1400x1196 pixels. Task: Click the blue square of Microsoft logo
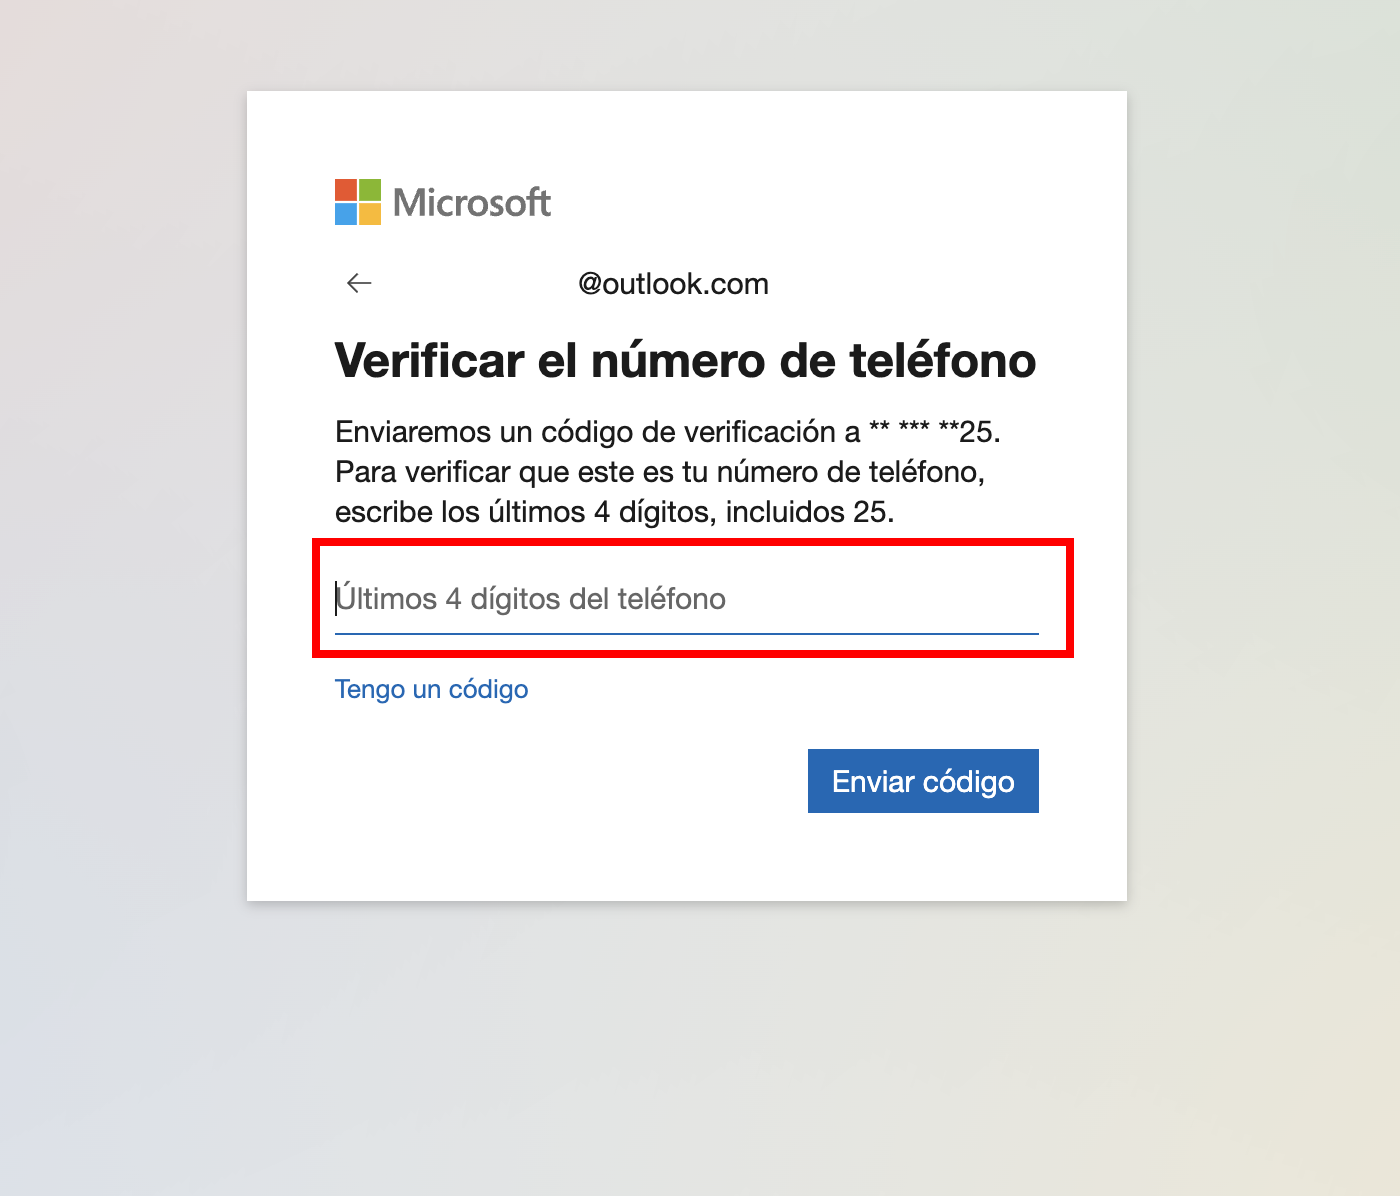pos(346,214)
